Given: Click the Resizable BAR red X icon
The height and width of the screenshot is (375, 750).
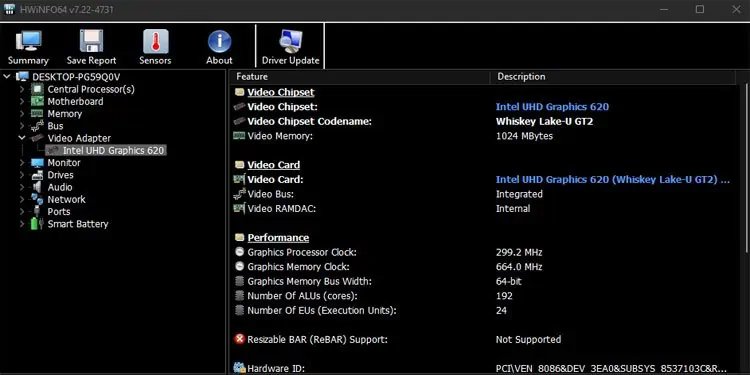Looking at the screenshot, I should (239, 339).
